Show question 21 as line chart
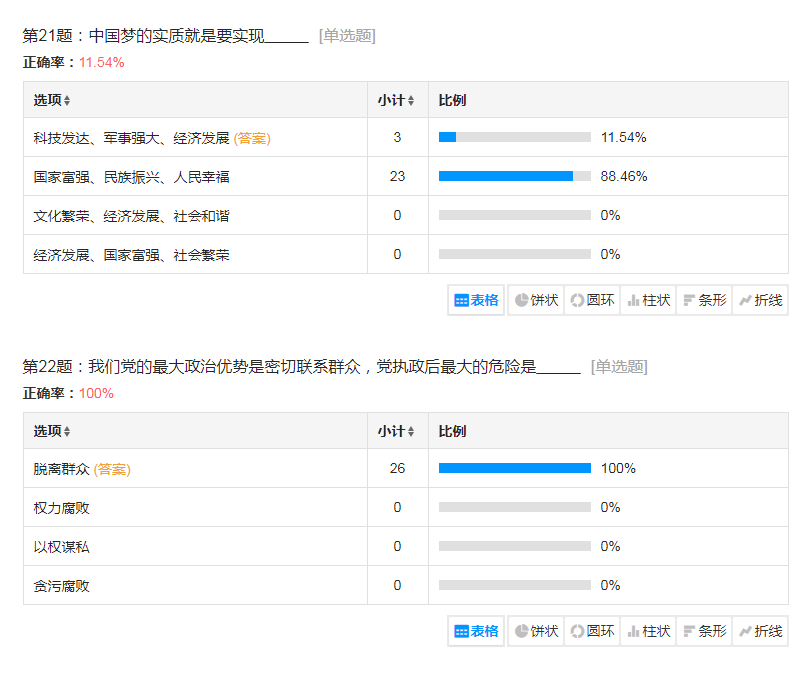The height and width of the screenshot is (673, 812). pyautogui.click(x=760, y=300)
